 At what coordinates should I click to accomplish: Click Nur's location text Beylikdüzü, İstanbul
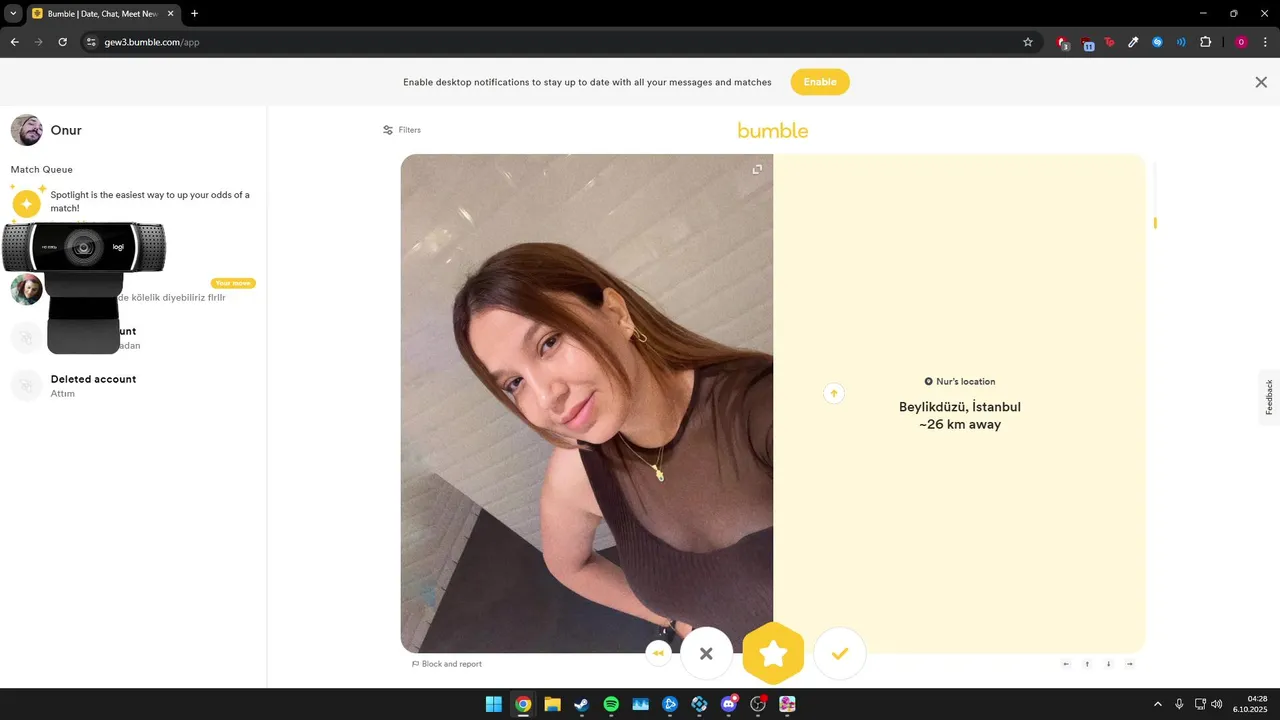point(960,407)
